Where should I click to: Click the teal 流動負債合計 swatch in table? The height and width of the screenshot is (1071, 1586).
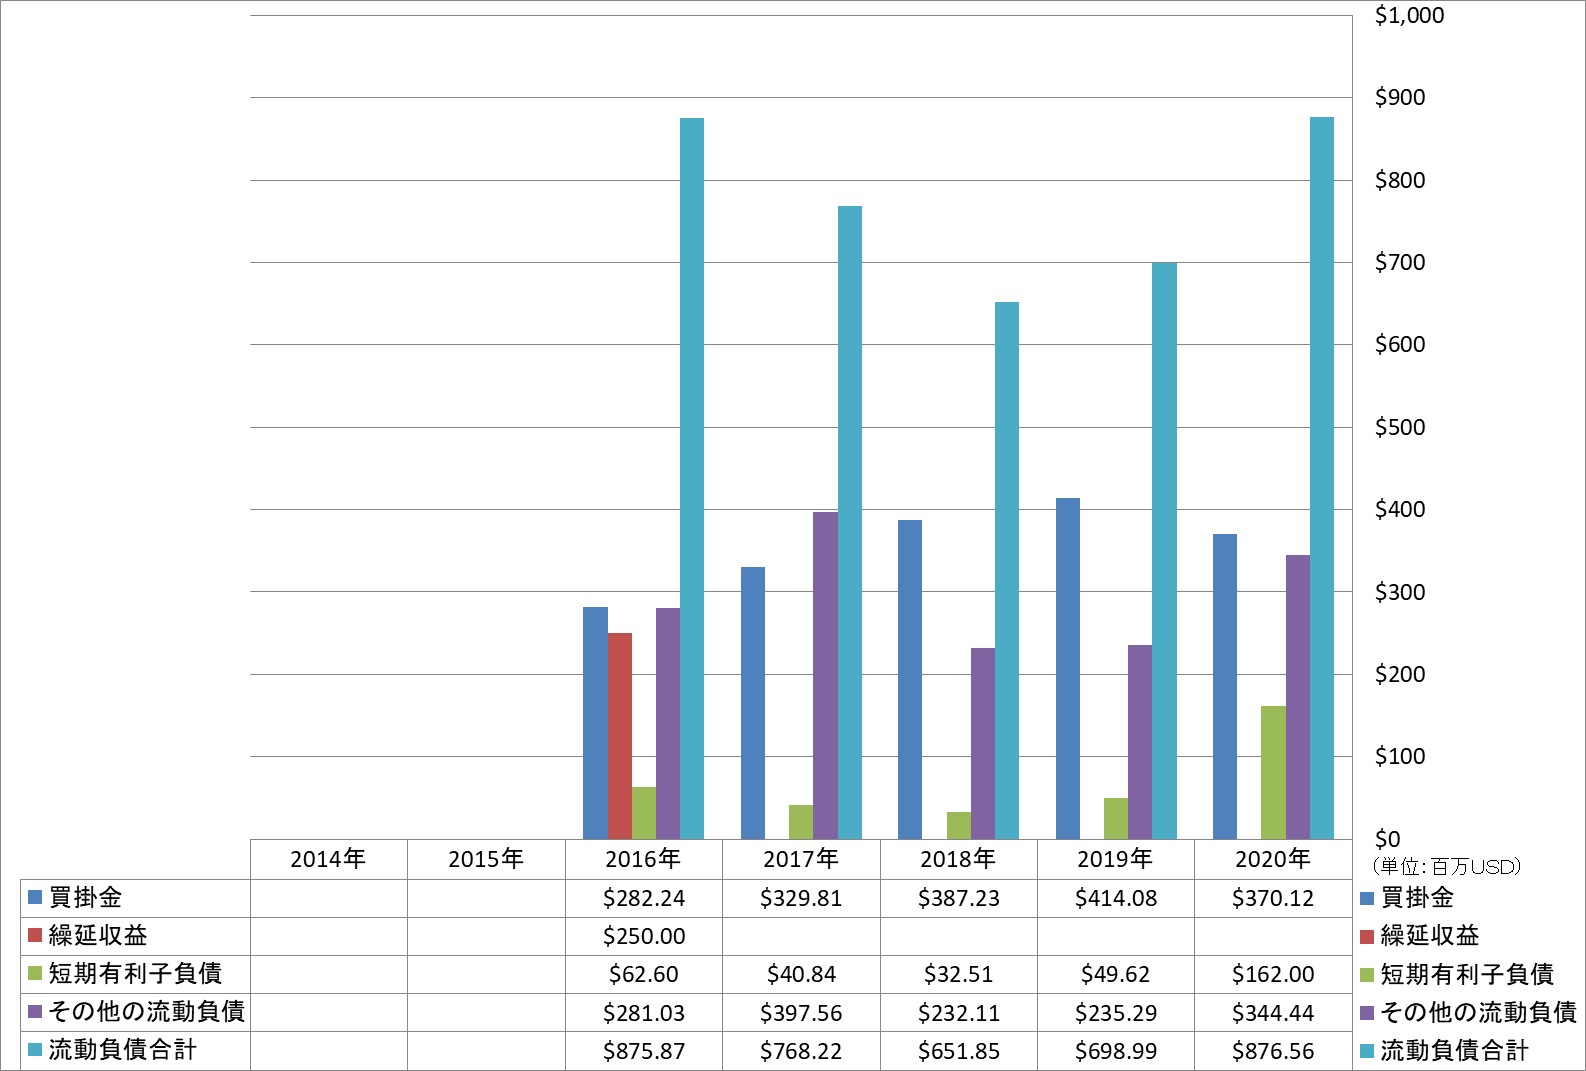[x=35, y=1049]
